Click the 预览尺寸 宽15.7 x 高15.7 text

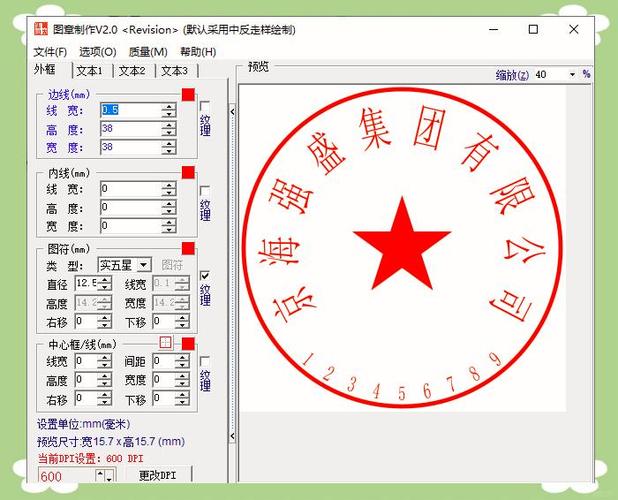click(111, 441)
